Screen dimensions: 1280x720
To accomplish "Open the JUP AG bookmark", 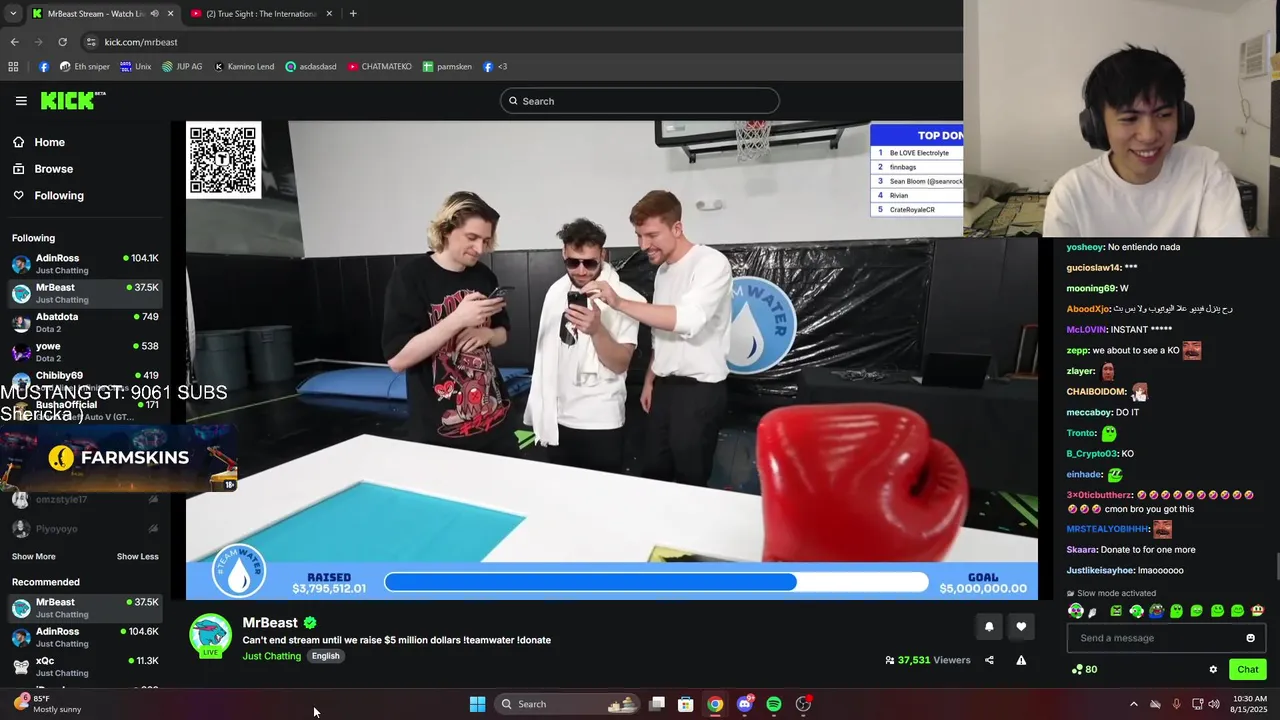I will pos(182,67).
